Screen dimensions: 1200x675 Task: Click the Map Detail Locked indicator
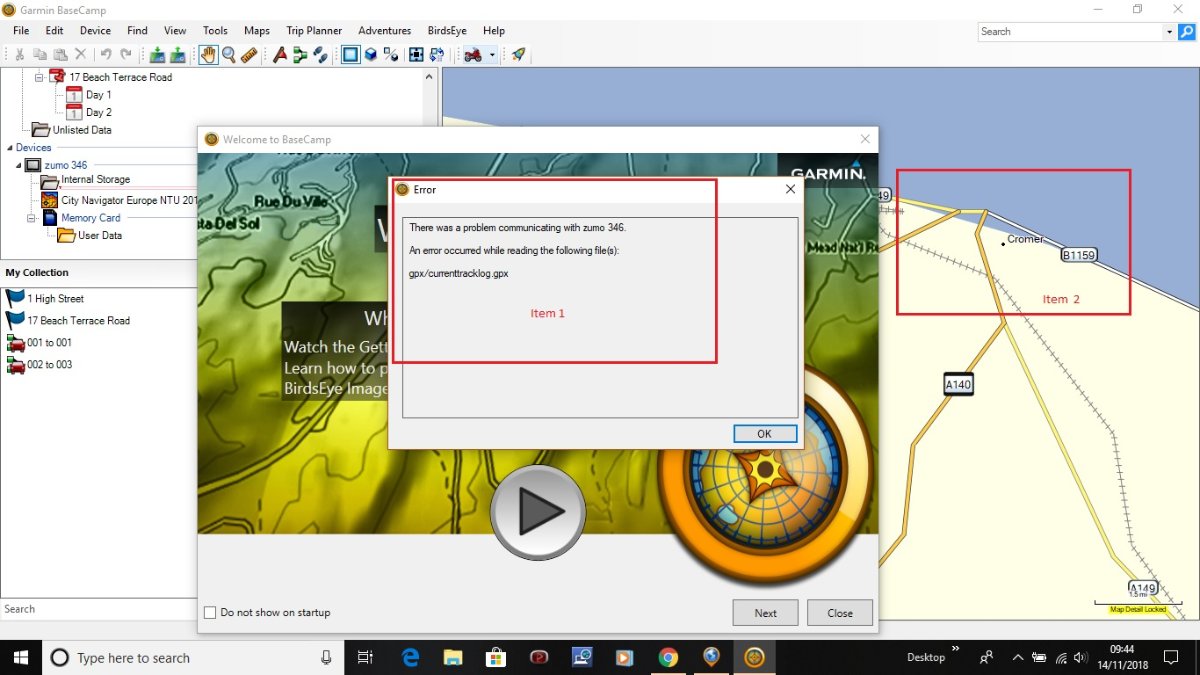click(1138, 609)
